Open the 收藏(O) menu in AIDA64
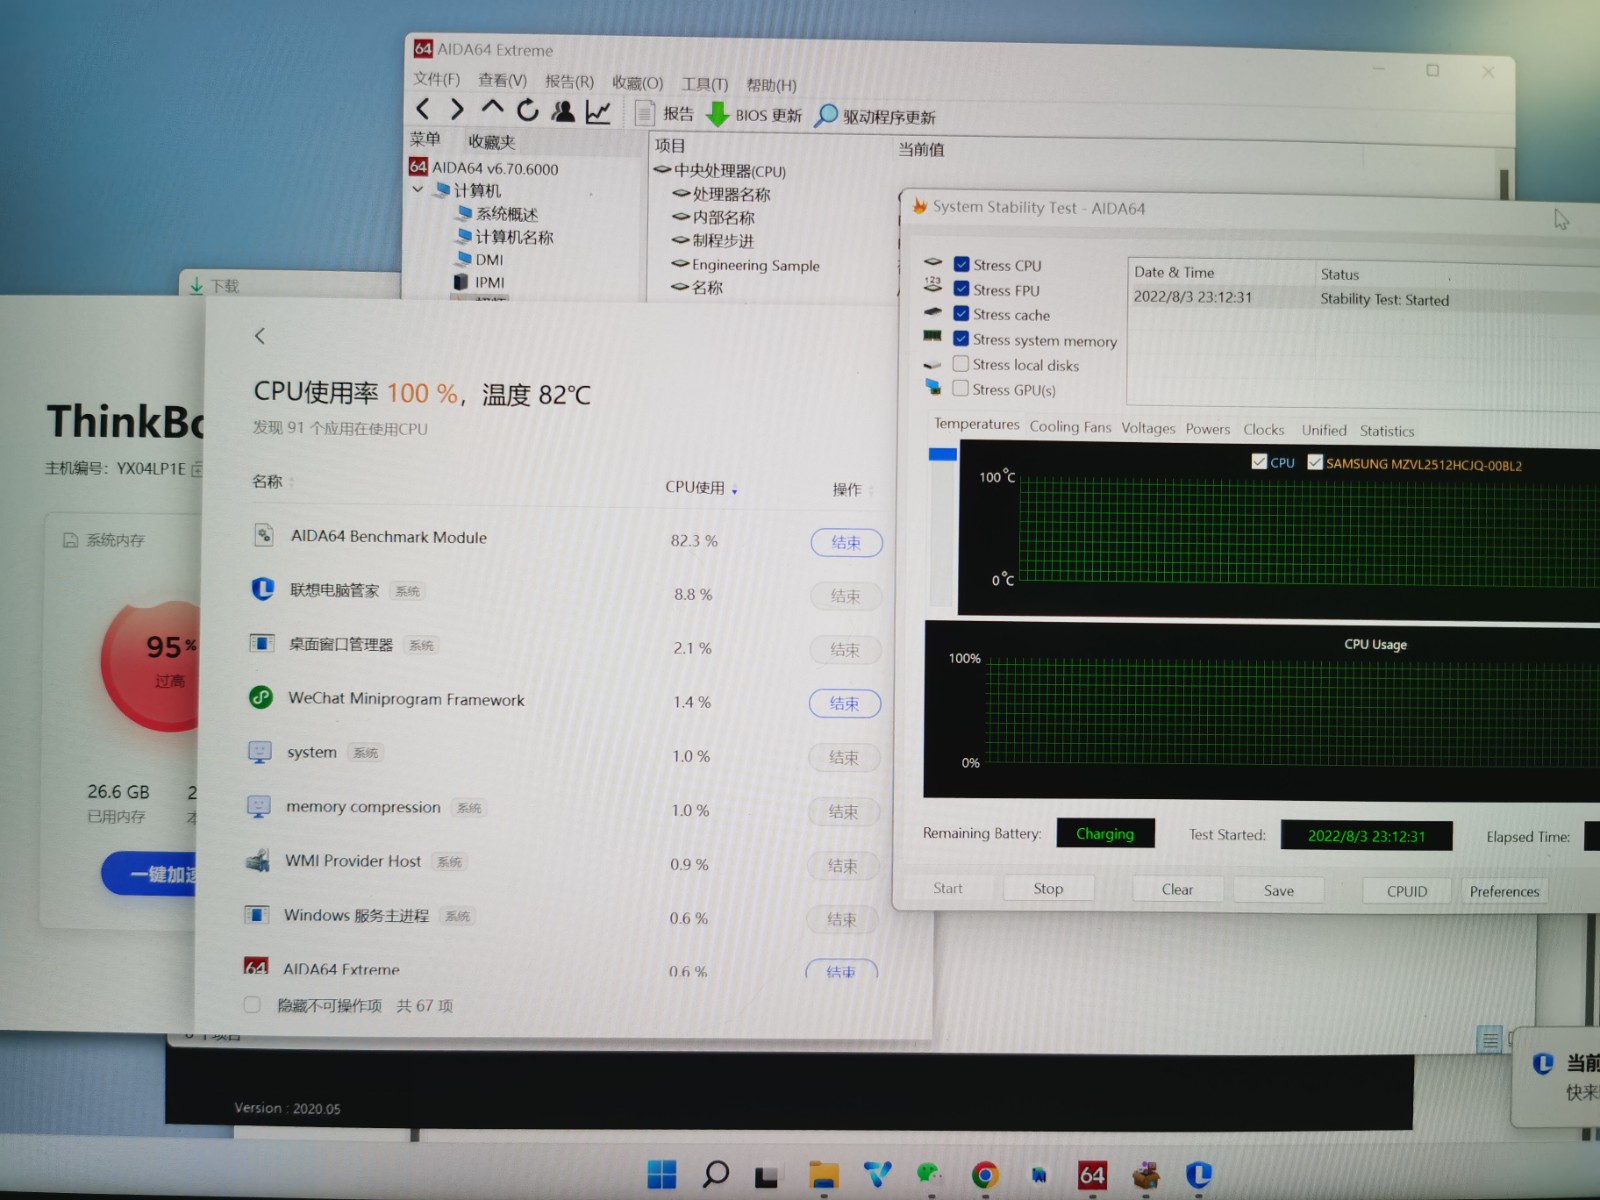 click(x=637, y=83)
